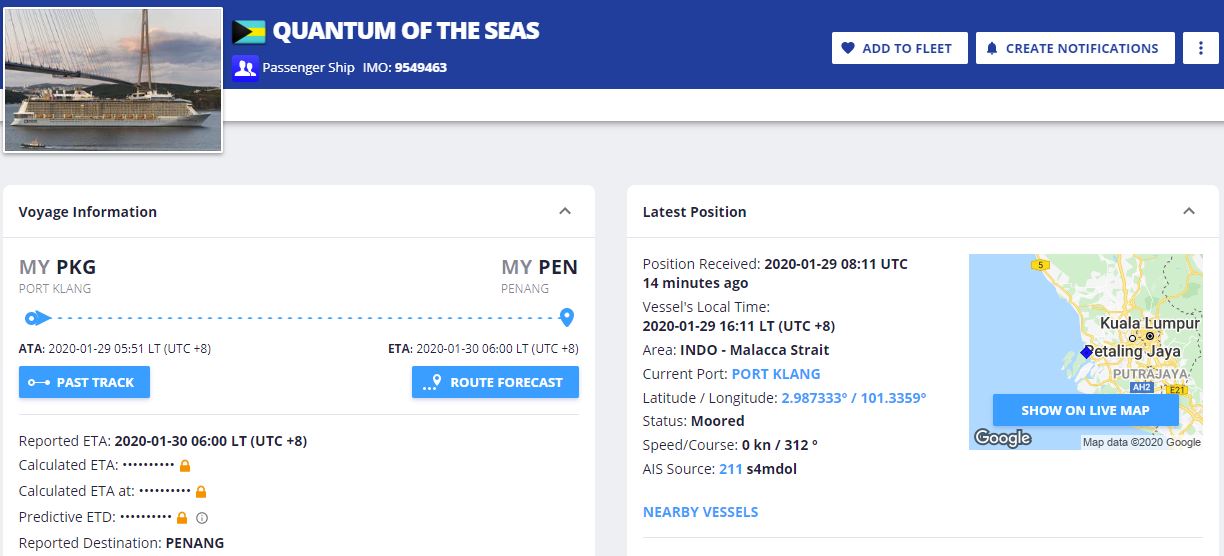
Task: Click the lock icon beside Predictive ETD
Action: (182, 518)
